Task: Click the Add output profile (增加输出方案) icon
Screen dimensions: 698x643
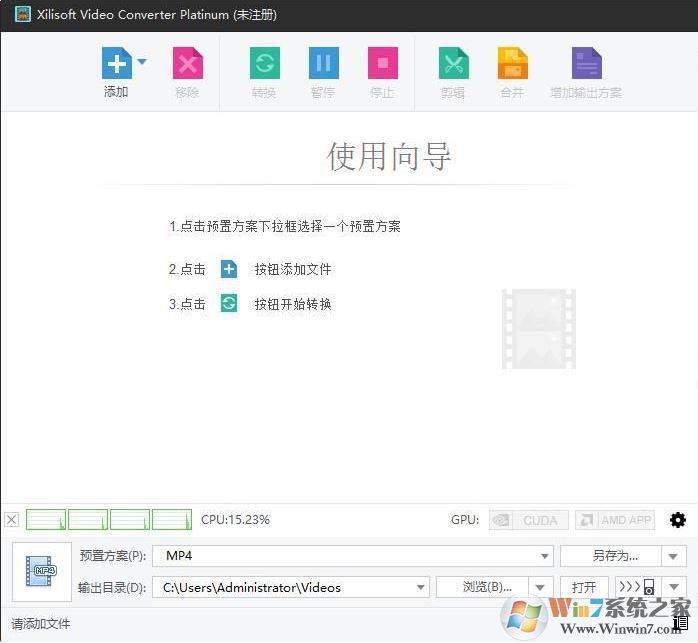Action: [x=586, y=64]
